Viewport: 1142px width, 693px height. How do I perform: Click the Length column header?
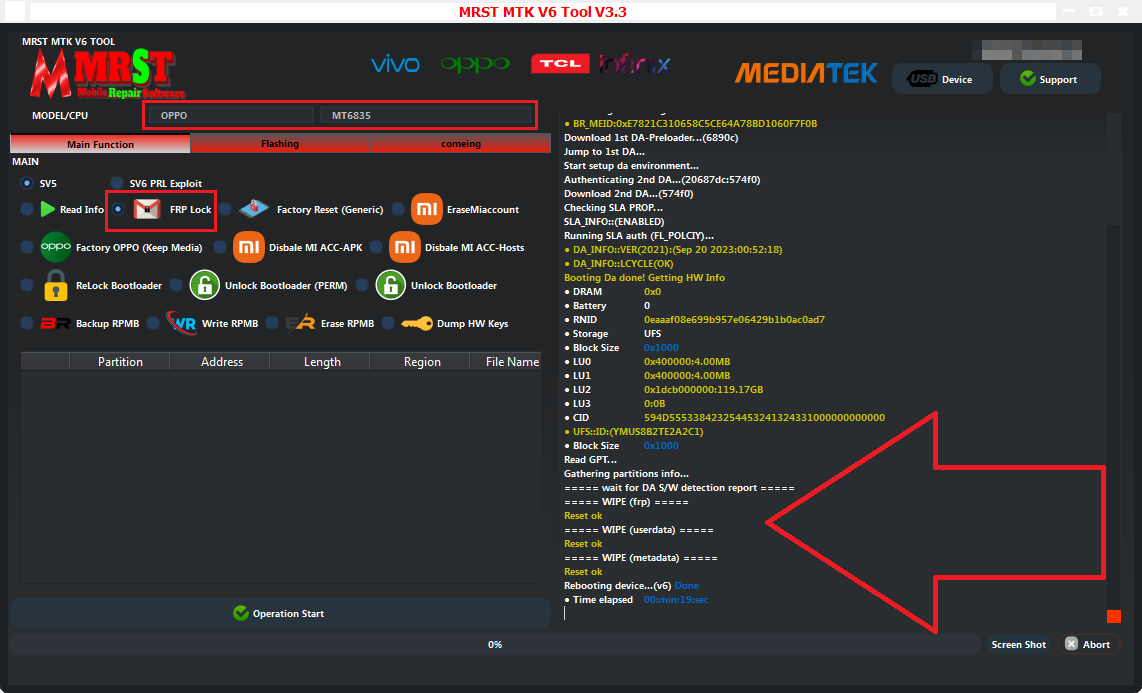(322, 362)
